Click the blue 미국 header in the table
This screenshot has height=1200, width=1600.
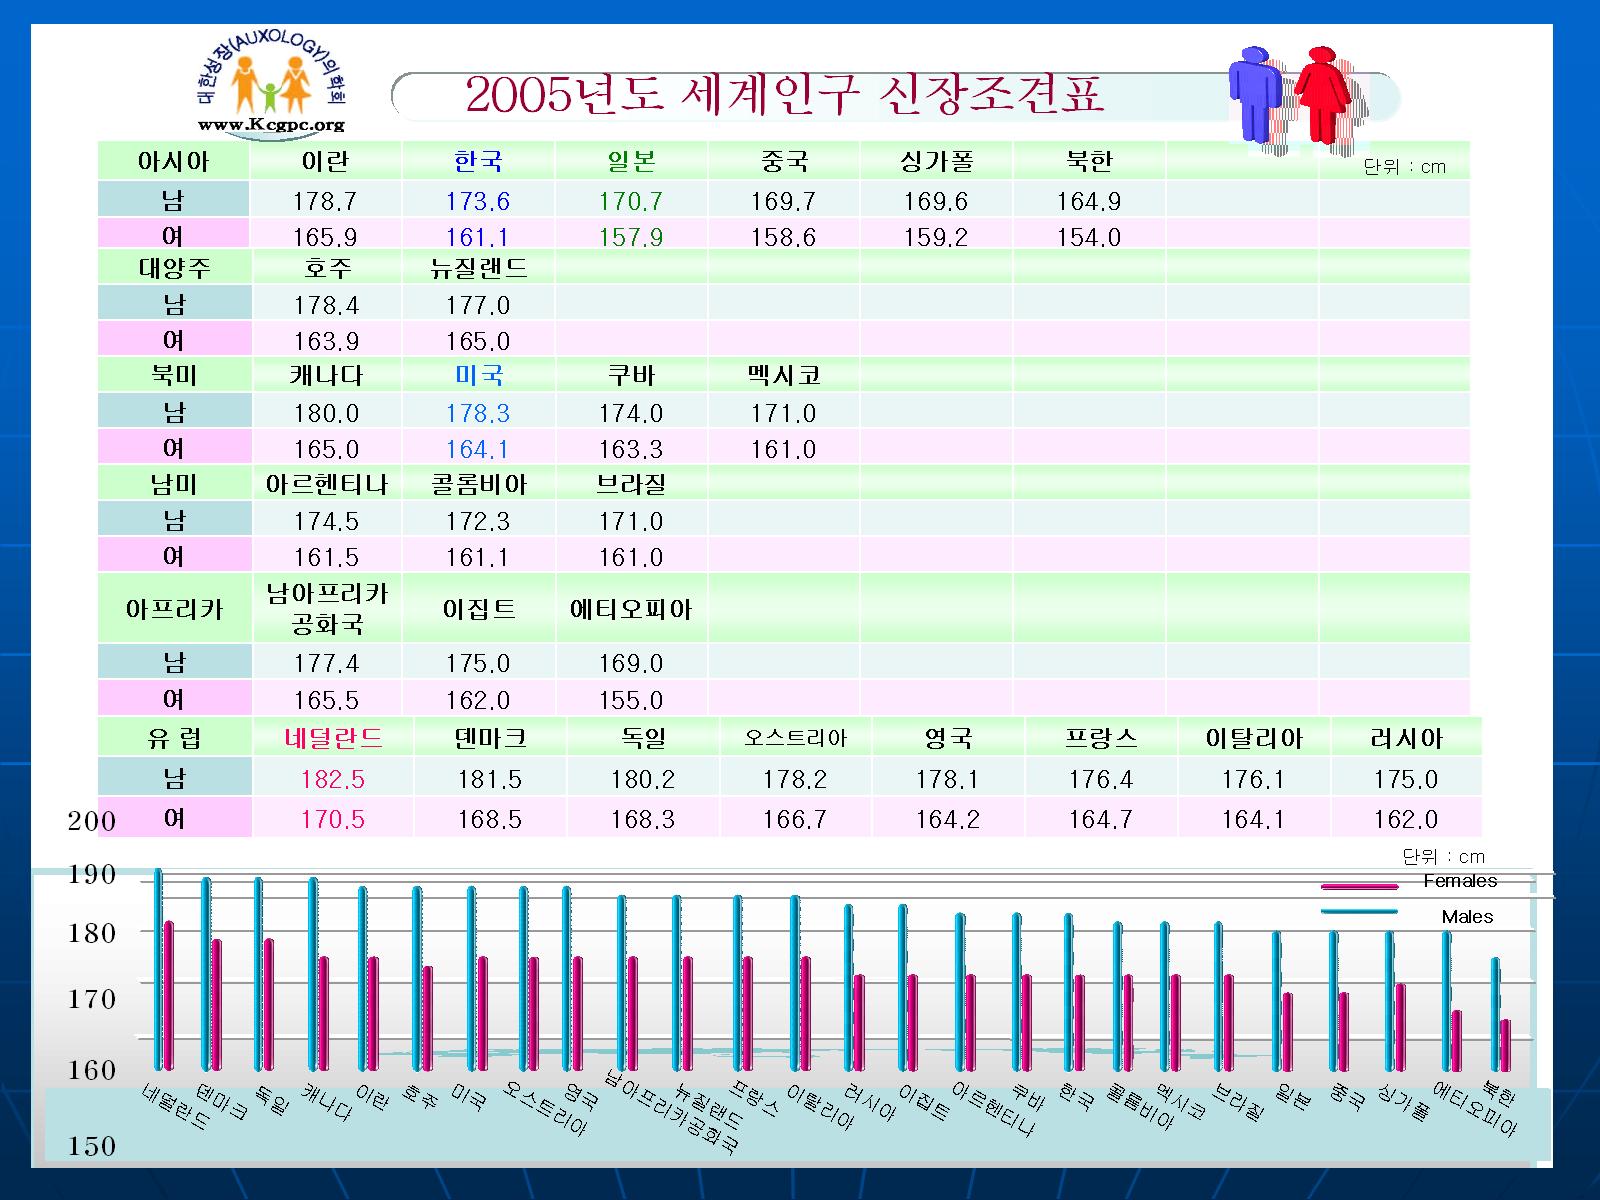[478, 375]
